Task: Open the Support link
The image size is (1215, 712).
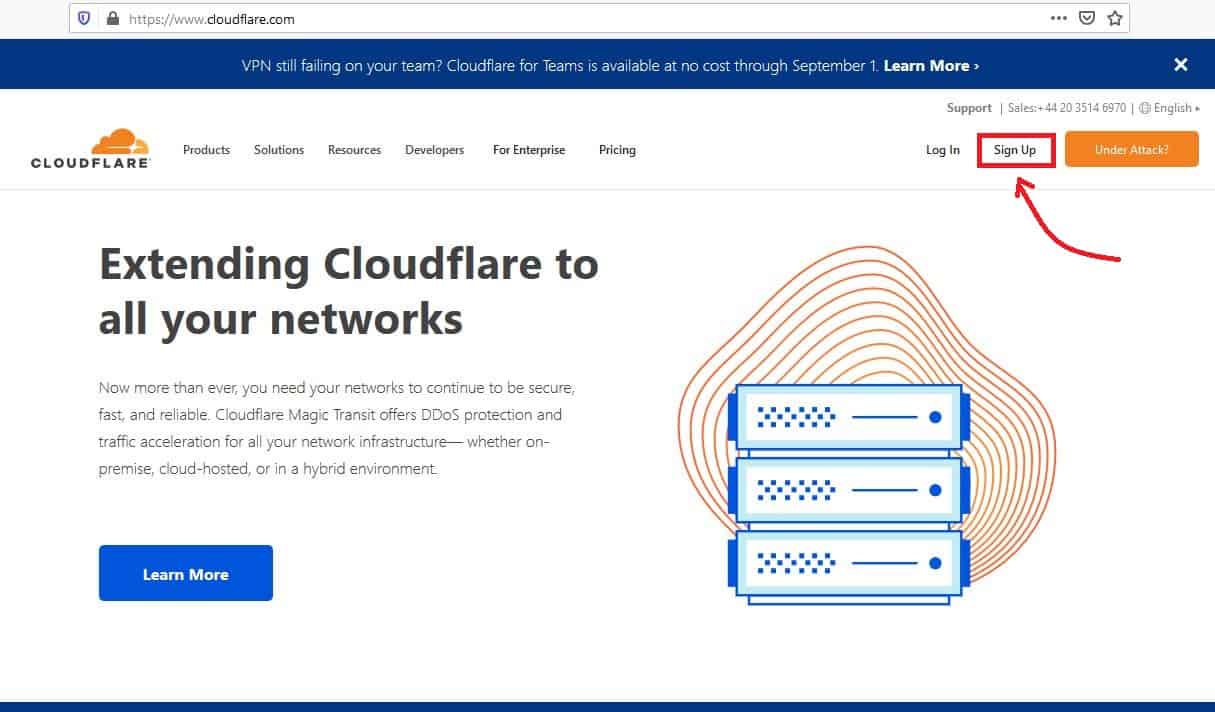Action: (969, 108)
